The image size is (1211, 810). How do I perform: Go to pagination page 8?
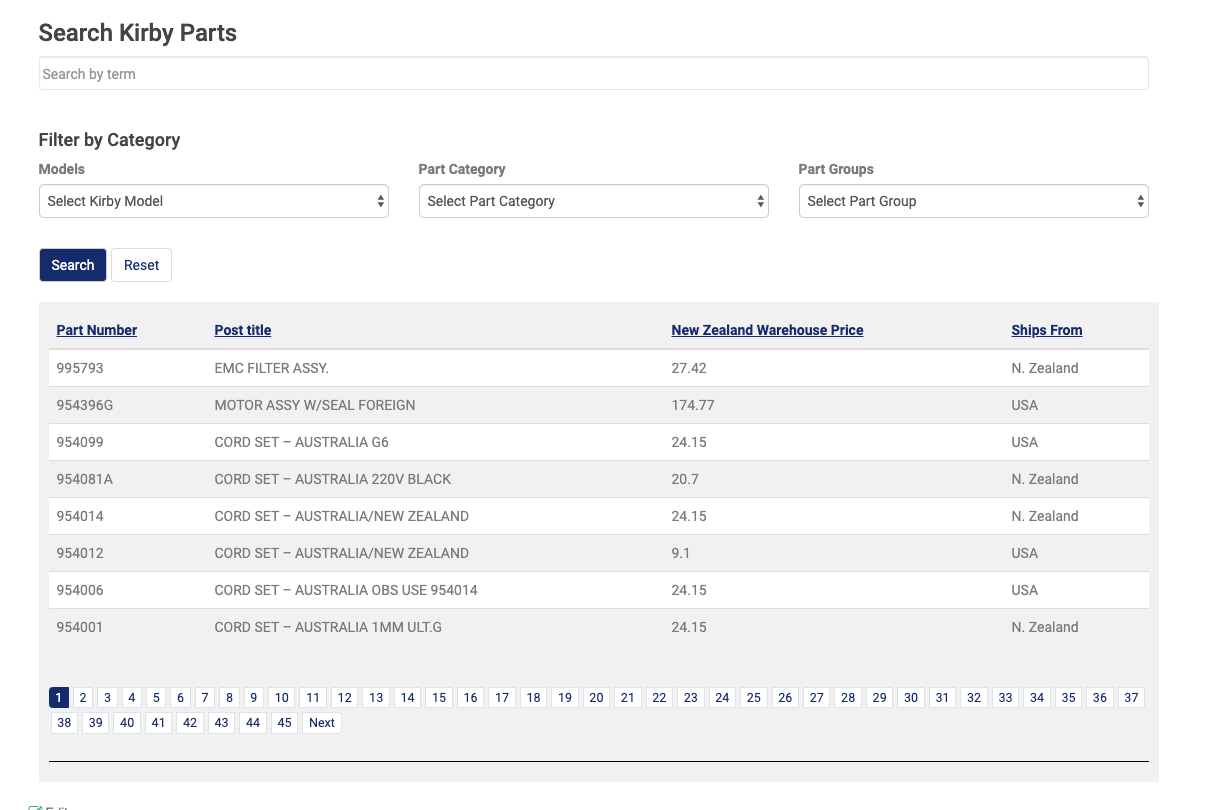point(229,698)
